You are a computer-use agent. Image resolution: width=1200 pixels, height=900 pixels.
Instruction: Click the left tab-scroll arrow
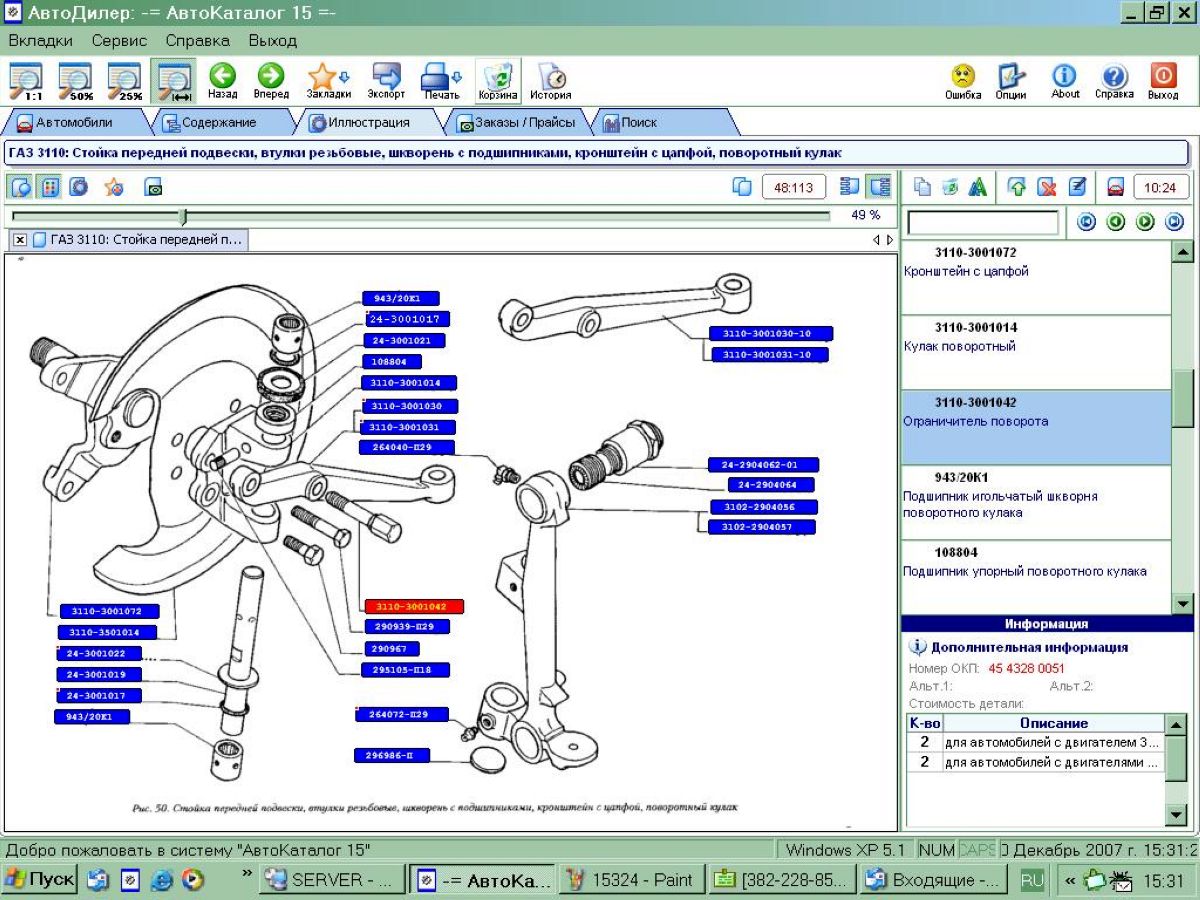(877, 240)
